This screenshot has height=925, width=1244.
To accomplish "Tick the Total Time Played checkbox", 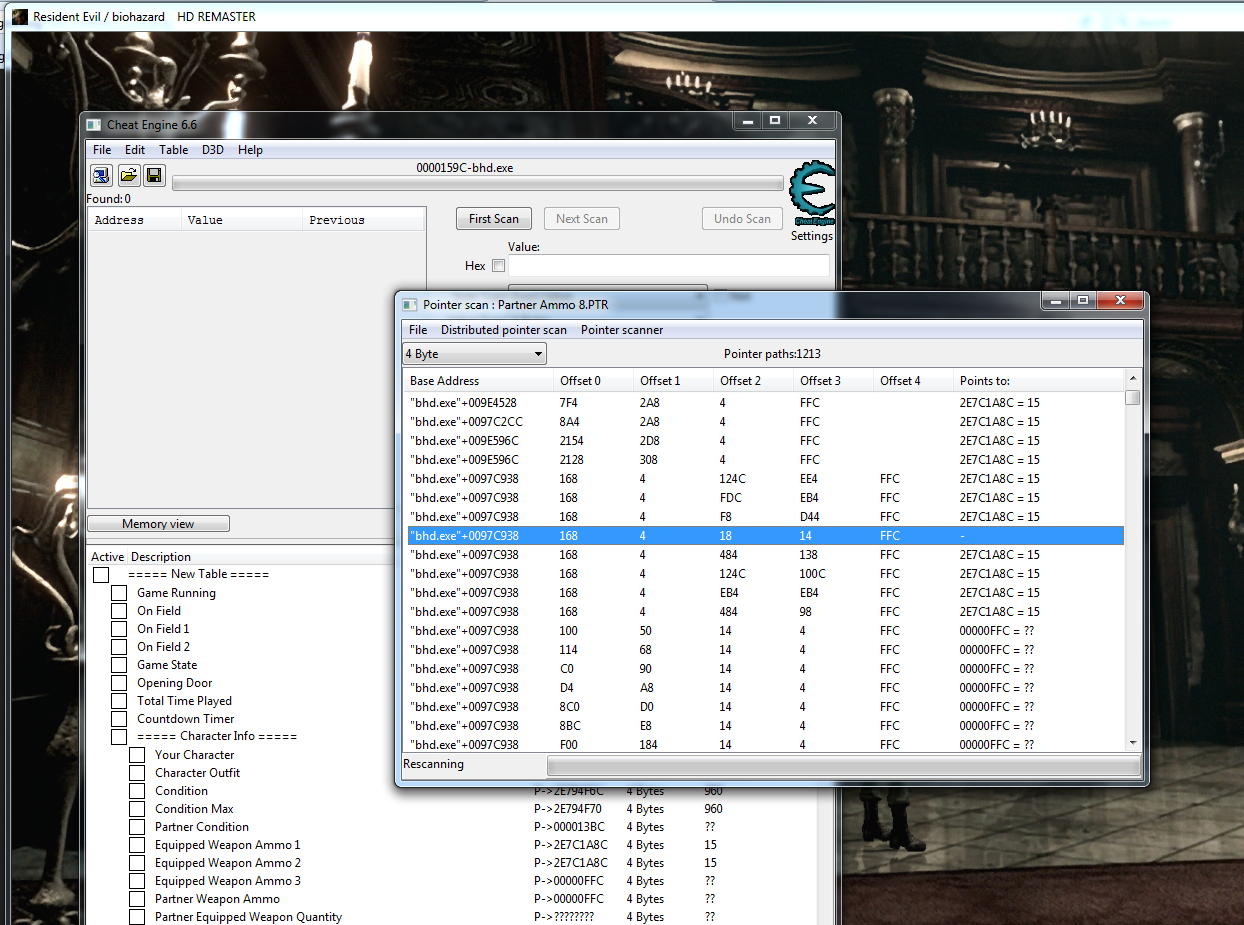I will (x=119, y=701).
